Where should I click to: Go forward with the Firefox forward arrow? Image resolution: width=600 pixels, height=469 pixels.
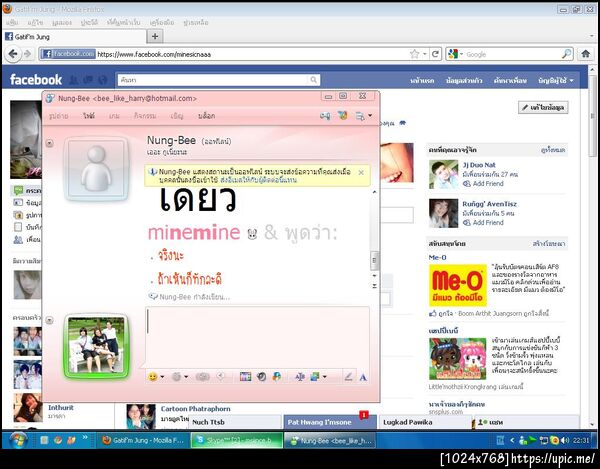(x=28, y=54)
